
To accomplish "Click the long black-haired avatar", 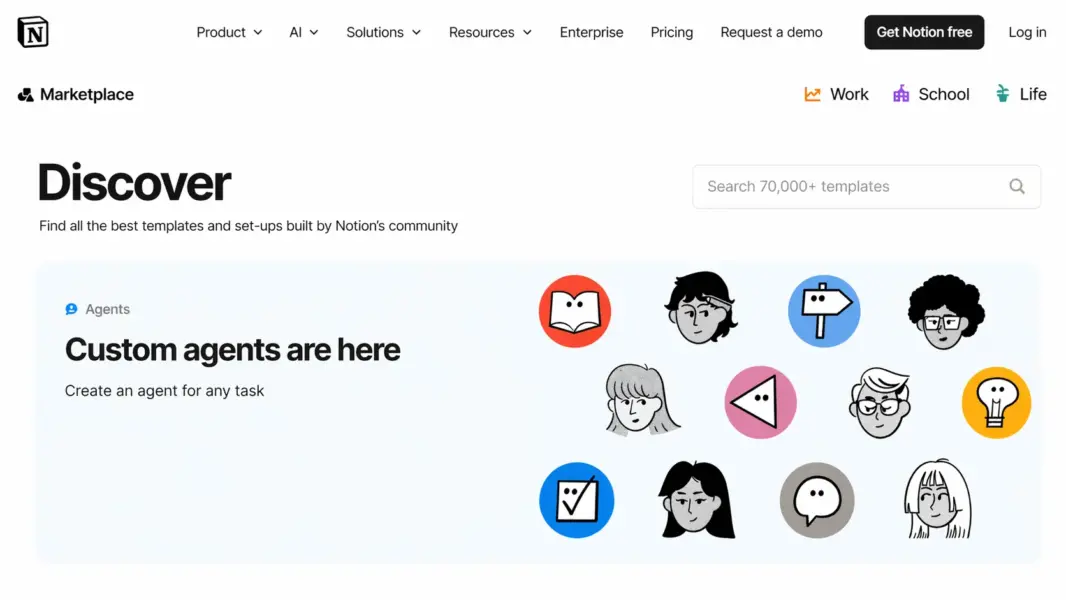I will point(696,500).
